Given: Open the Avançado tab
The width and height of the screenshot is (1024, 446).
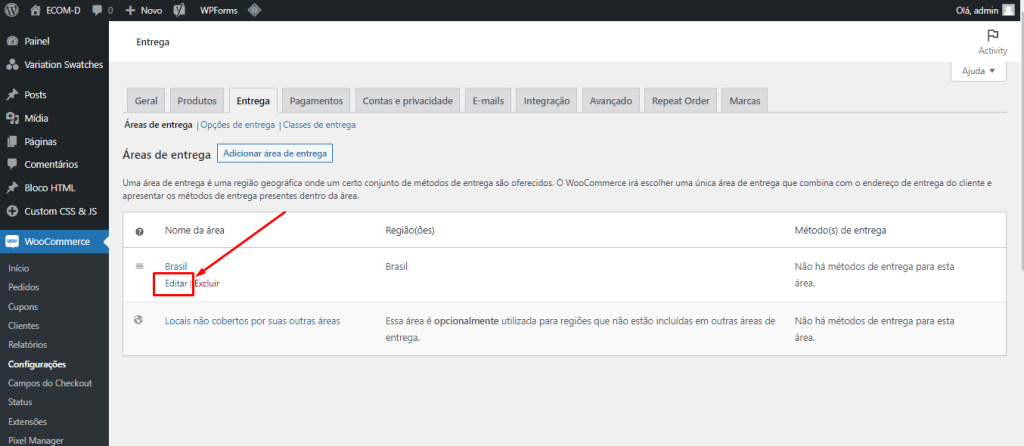Looking at the screenshot, I should point(611,101).
